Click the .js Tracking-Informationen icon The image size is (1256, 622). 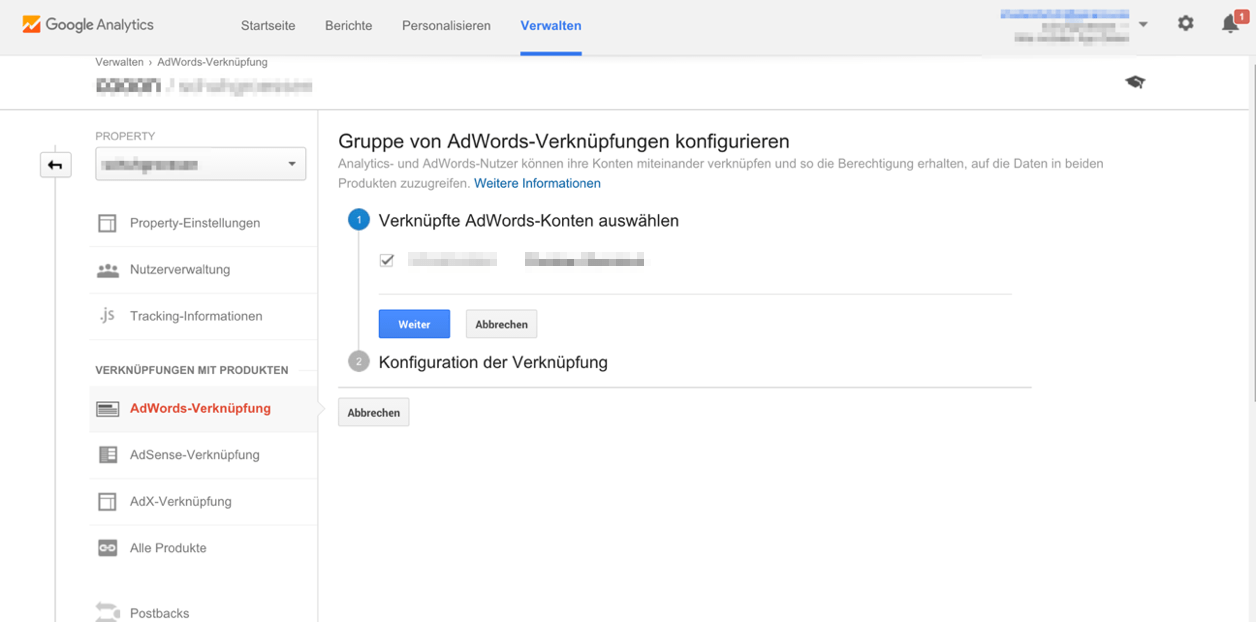(107, 316)
